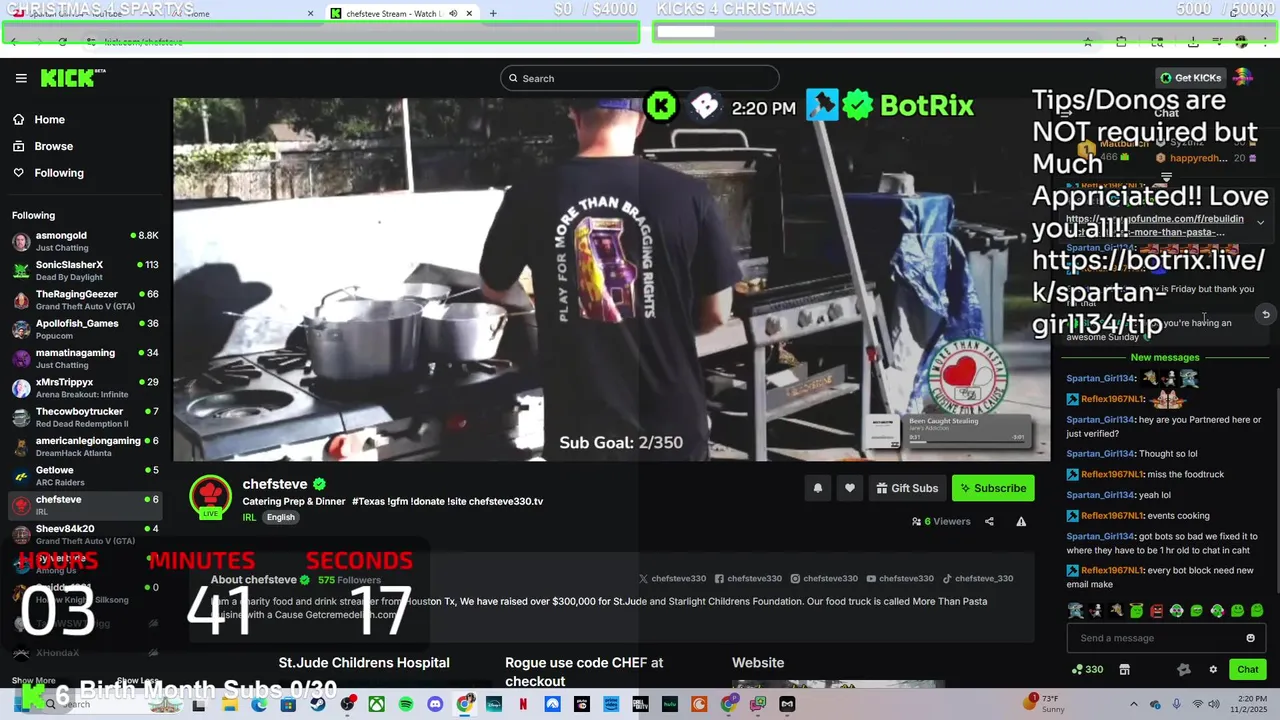Viewport: 1280px width, 720px height.
Task: Open Thecowboytrucker channel
Action: pos(85,417)
